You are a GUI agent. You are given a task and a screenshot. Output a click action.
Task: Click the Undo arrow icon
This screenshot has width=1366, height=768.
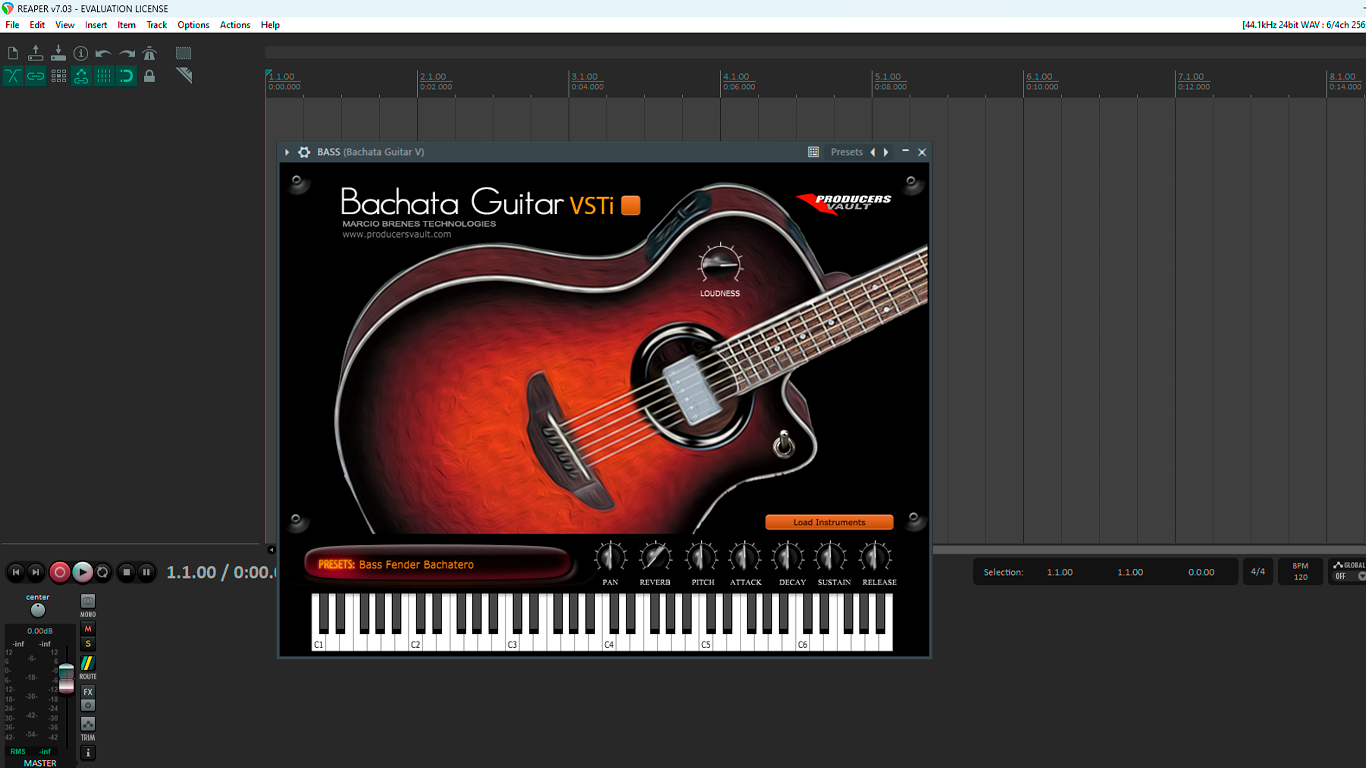pyautogui.click(x=104, y=53)
